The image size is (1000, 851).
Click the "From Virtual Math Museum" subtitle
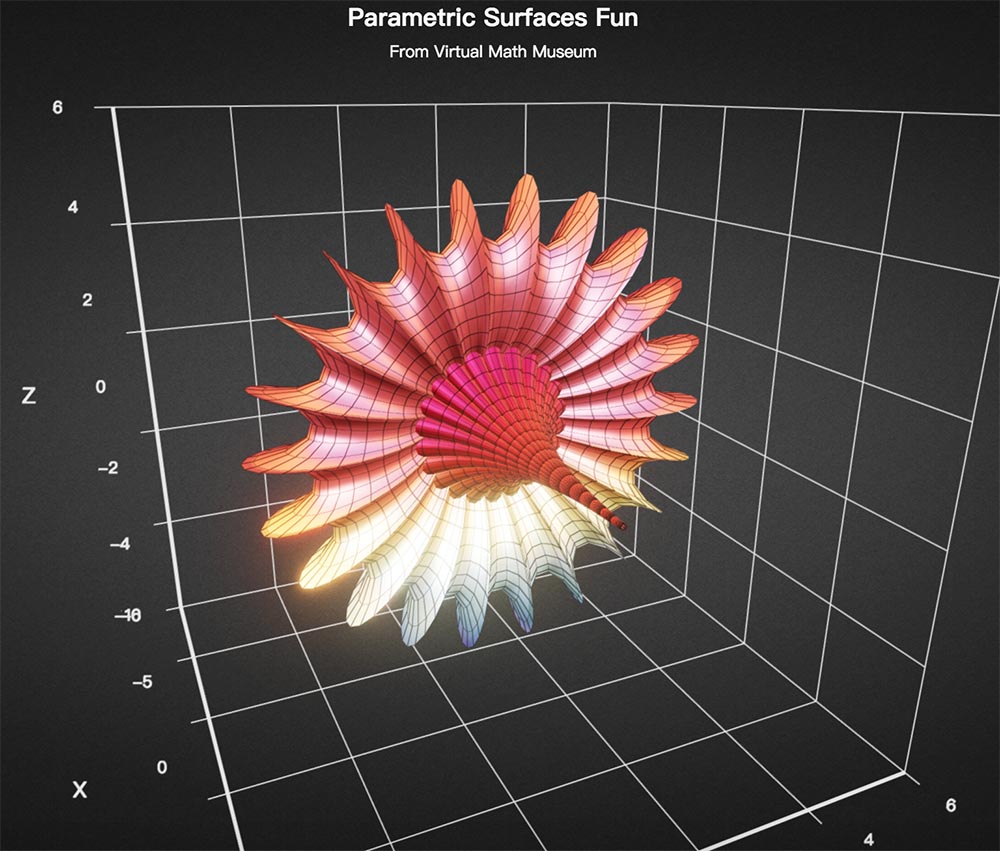(492, 52)
